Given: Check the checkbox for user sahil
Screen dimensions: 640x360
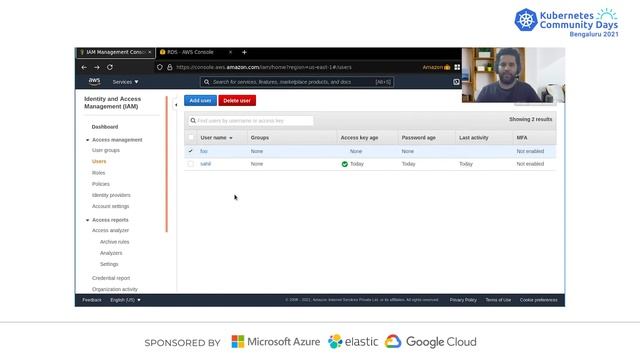Looking at the screenshot, I should click(x=191, y=164).
